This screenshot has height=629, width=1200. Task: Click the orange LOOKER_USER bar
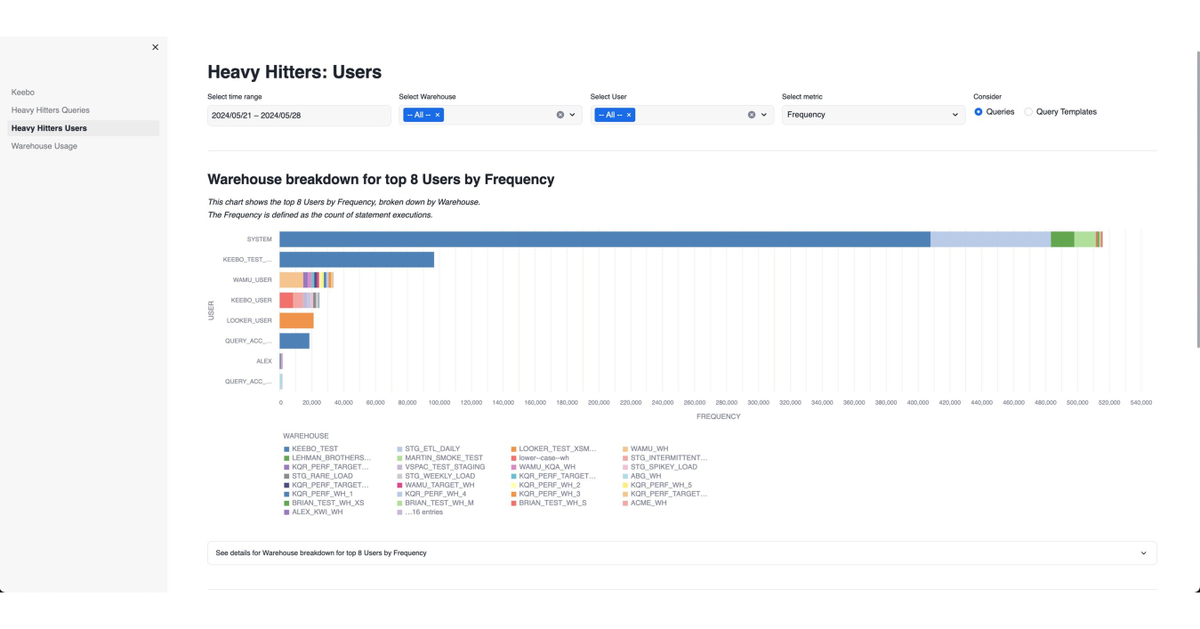pyautogui.click(x=297, y=321)
